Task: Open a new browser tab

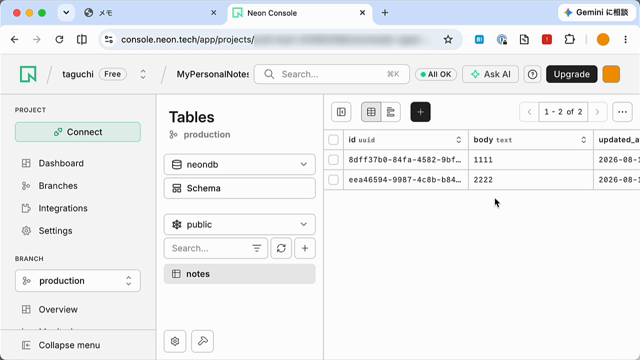Action: point(385,13)
